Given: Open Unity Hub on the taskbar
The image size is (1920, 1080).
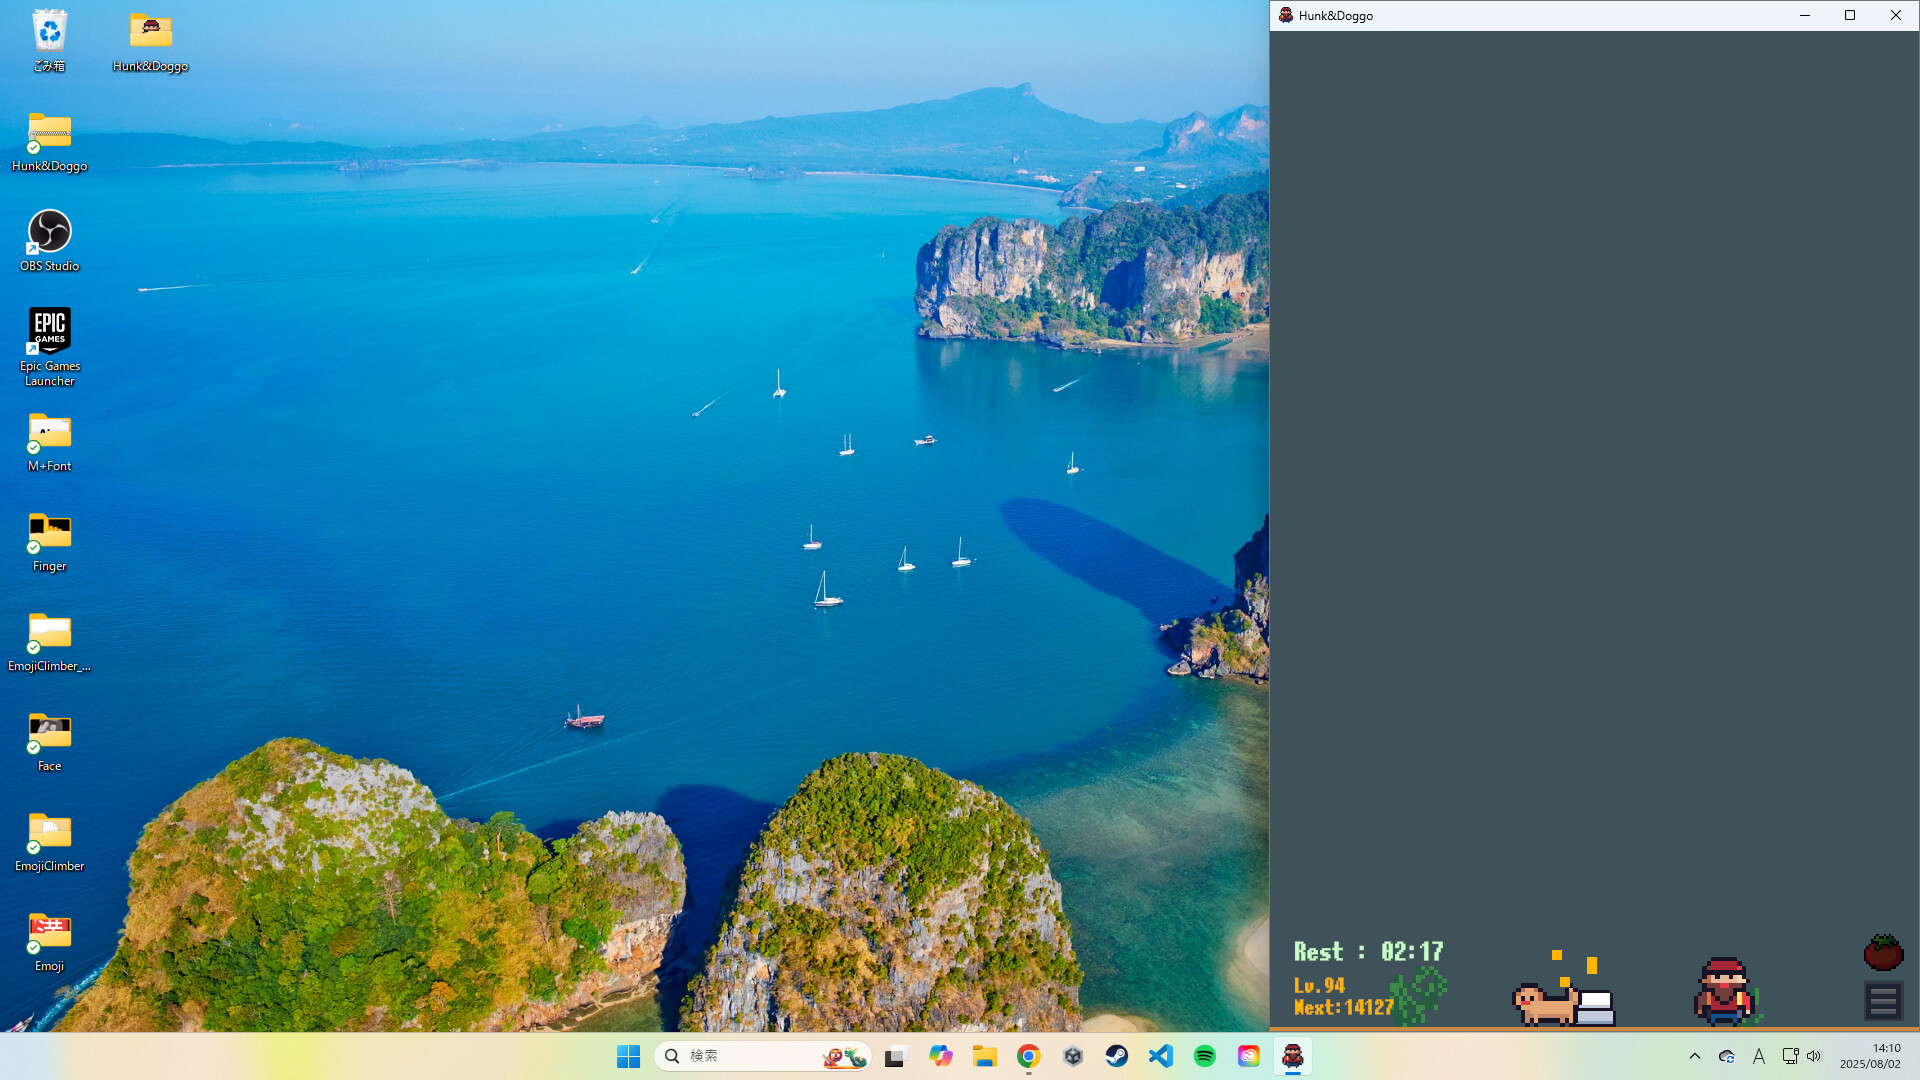Looking at the screenshot, I should pos(1072,1055).
